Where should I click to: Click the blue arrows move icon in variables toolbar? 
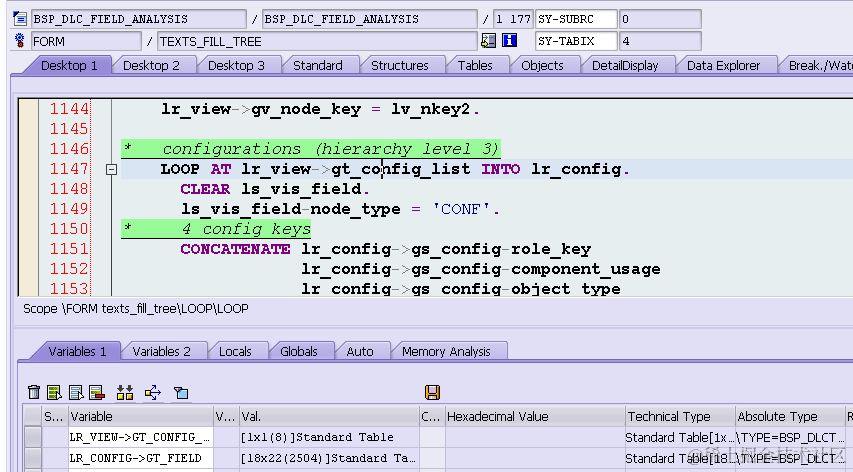click(x=153, y=392)
